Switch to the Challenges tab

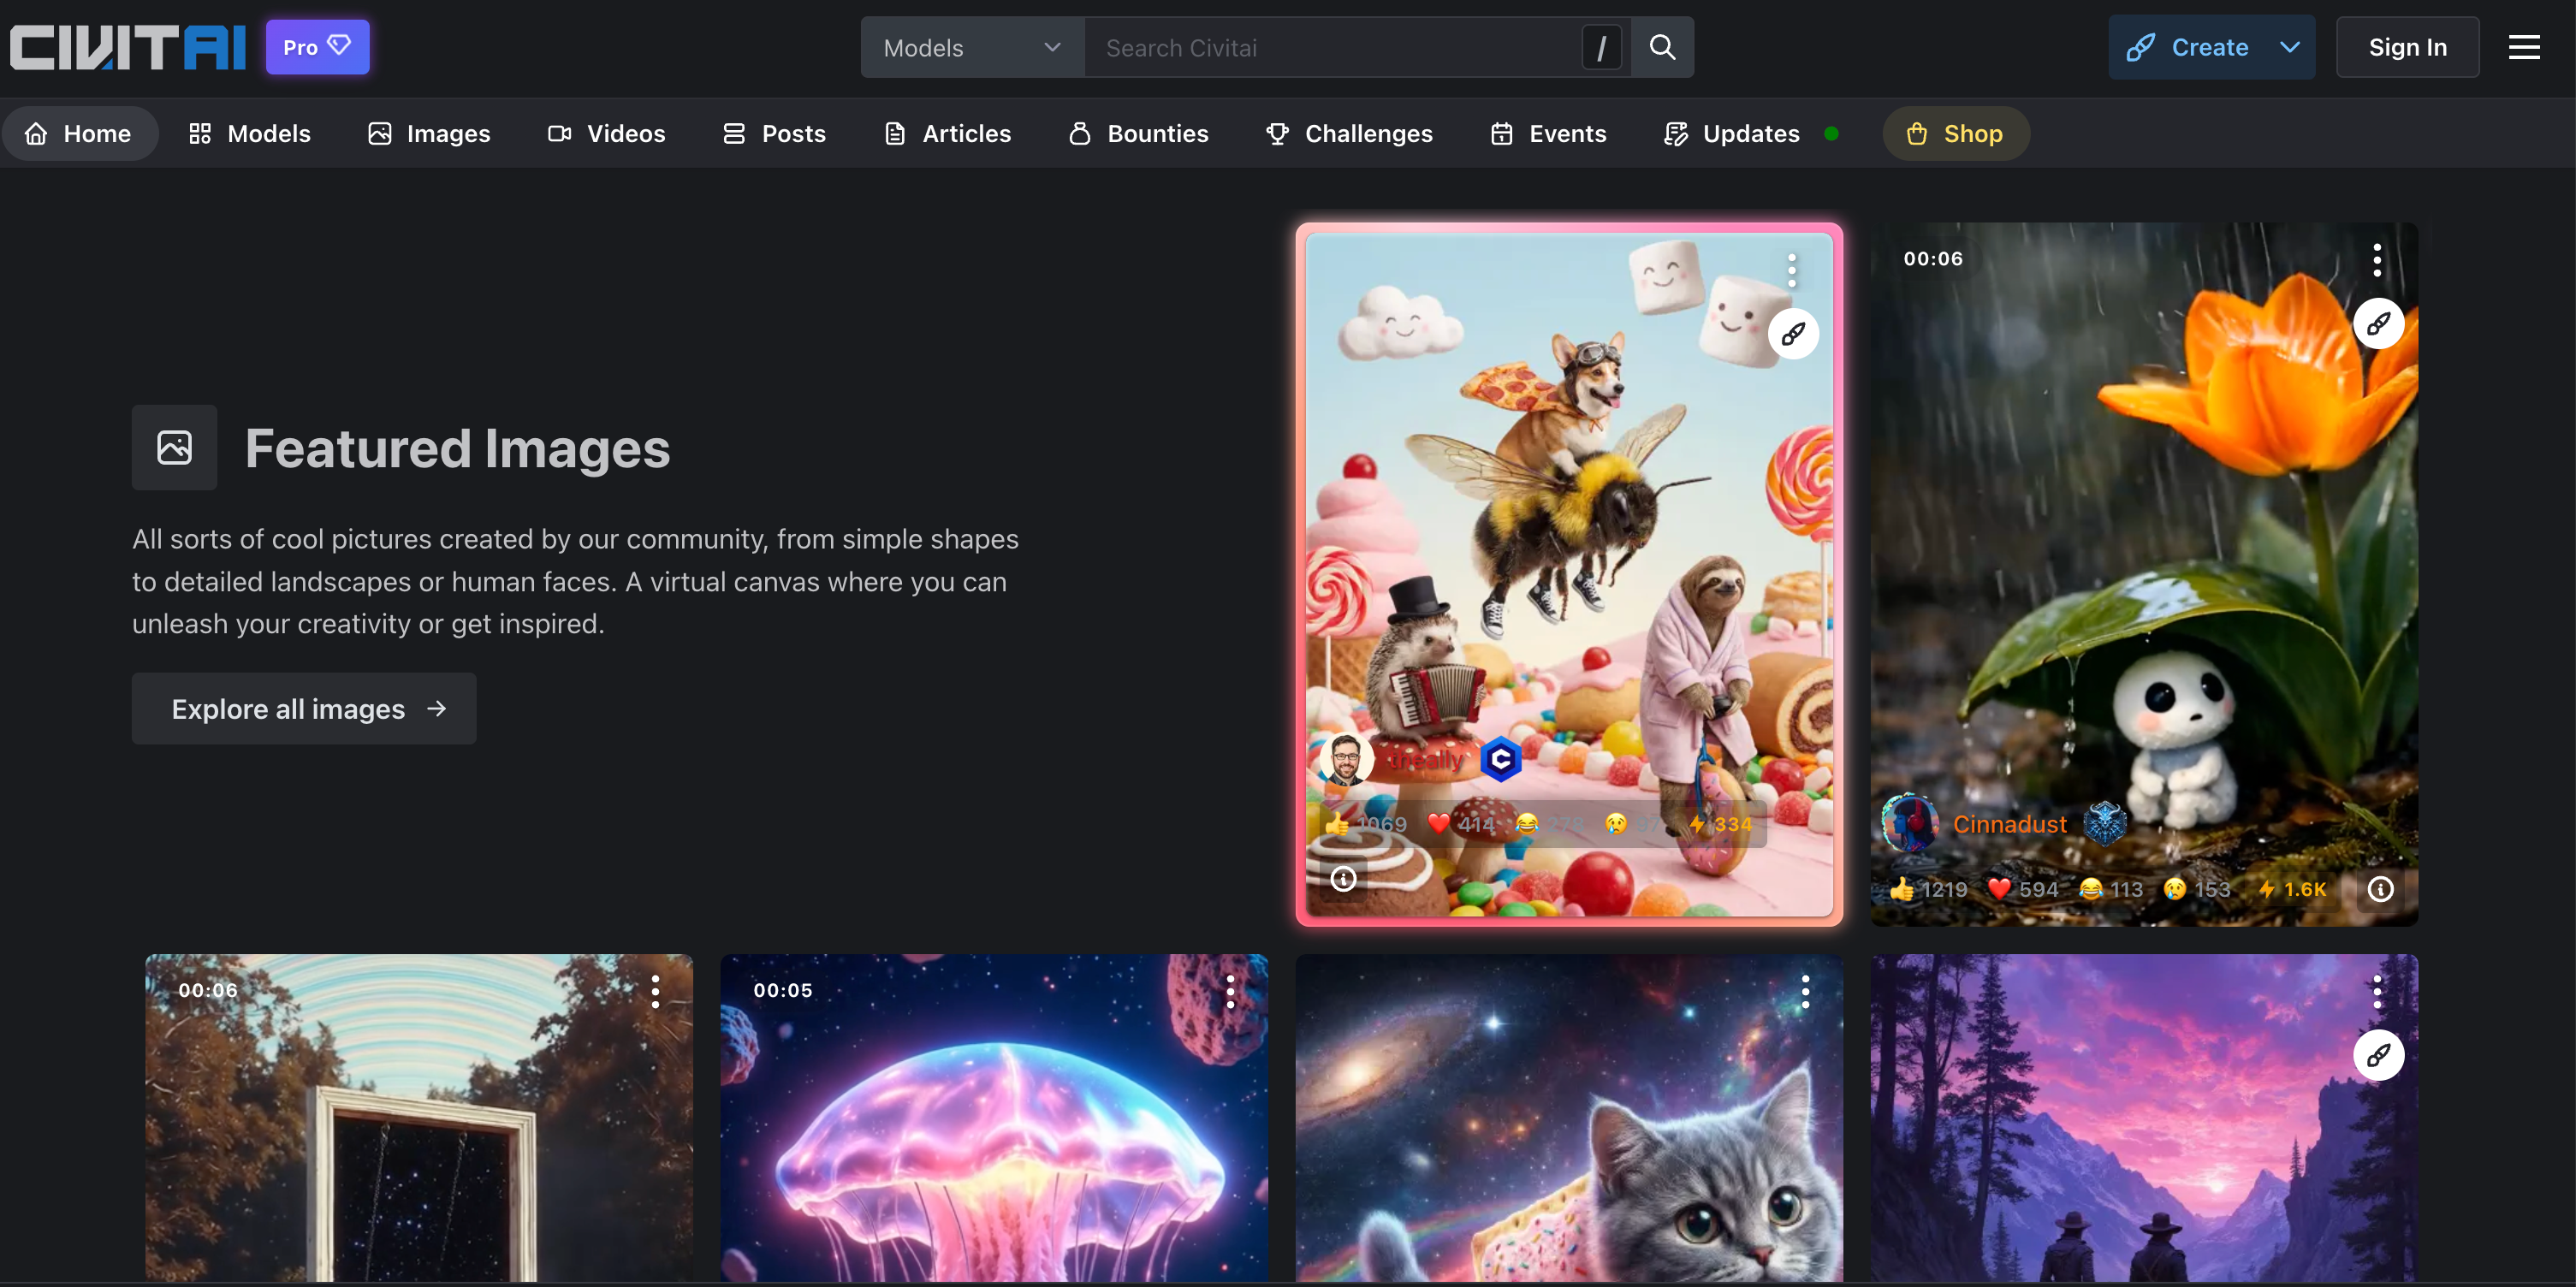(x=1348, y=133)
